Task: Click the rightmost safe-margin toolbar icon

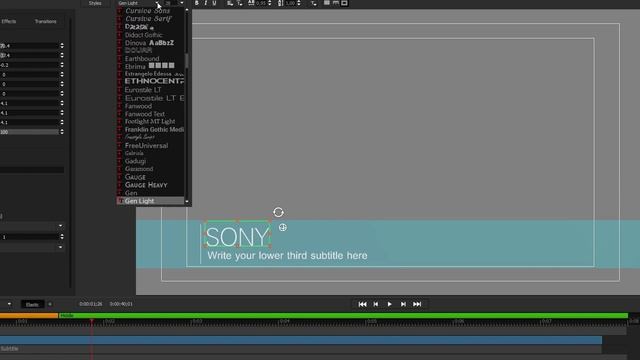Action: coord(344,3)
